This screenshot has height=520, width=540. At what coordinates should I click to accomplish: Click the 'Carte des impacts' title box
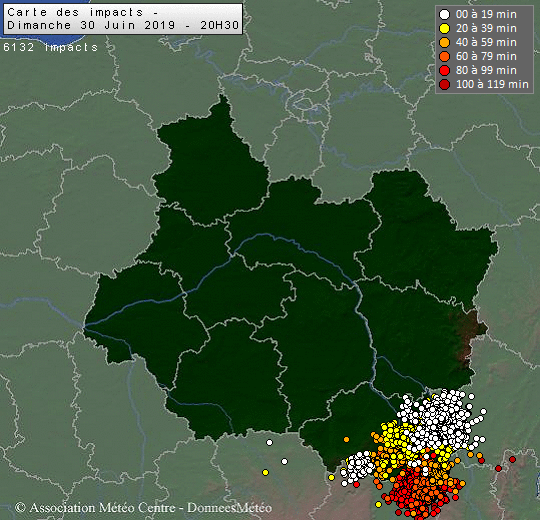[123, 19]
